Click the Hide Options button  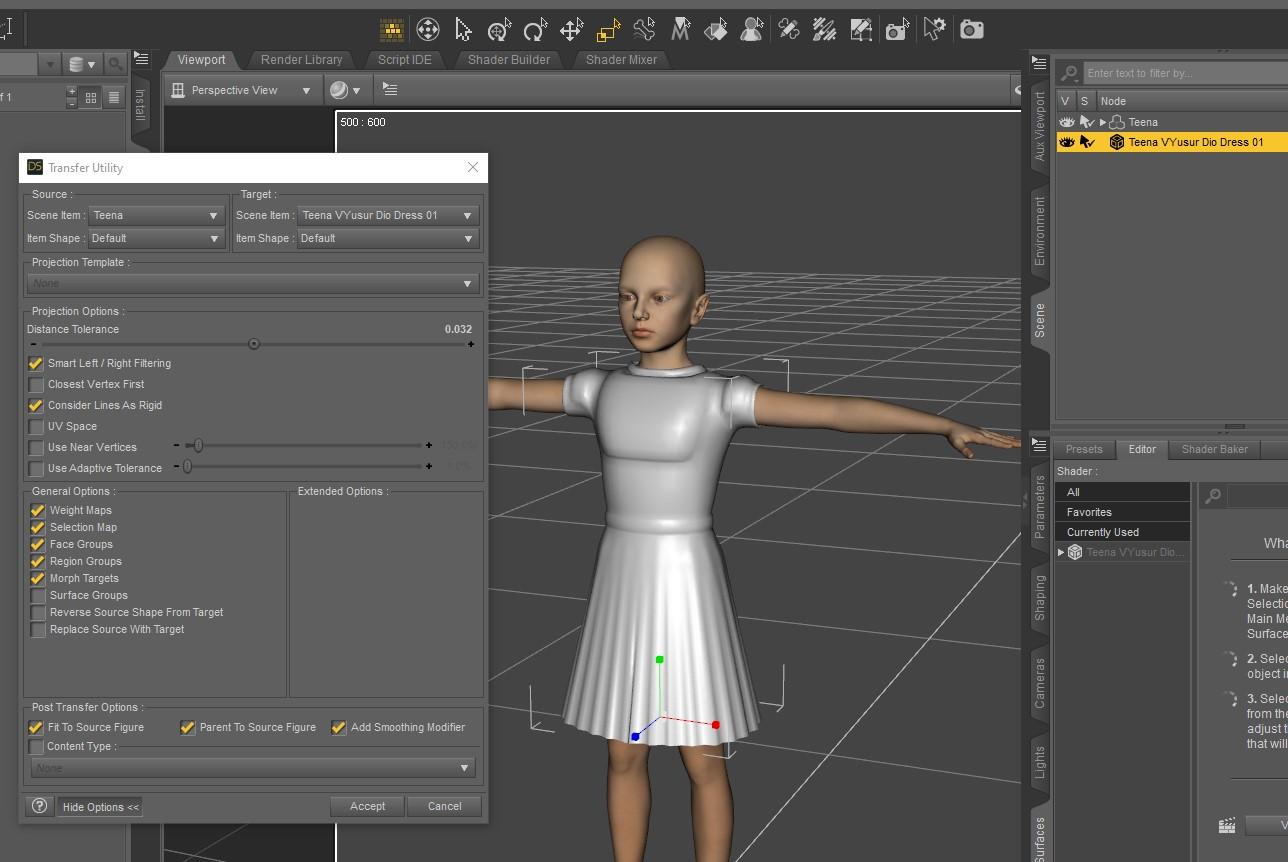coord(101,807)
